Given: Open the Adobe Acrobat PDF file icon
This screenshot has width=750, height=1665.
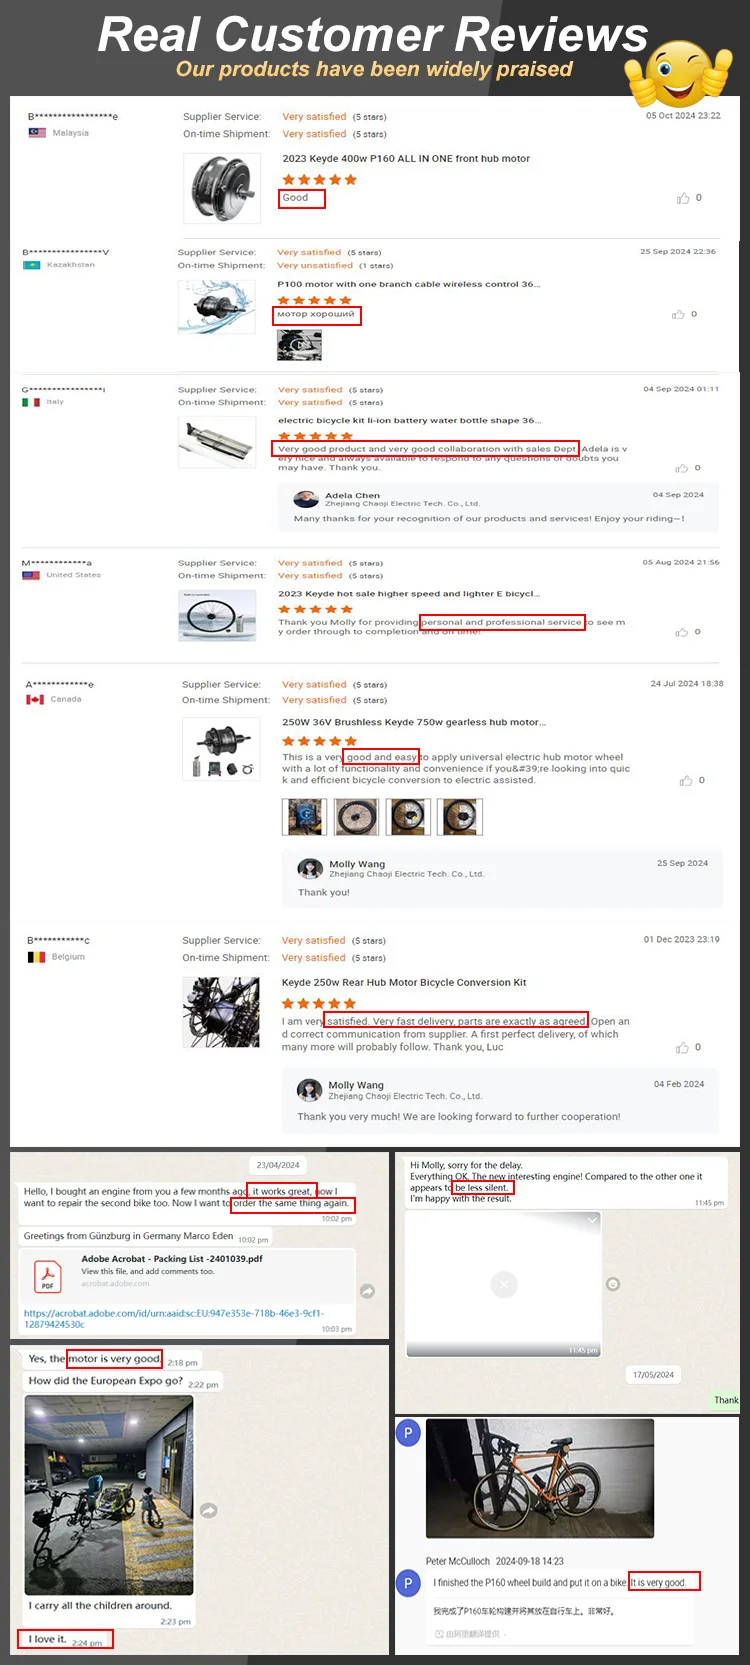Looking at the screenshot, I should pyautogui.click(x=47, y=1276).
